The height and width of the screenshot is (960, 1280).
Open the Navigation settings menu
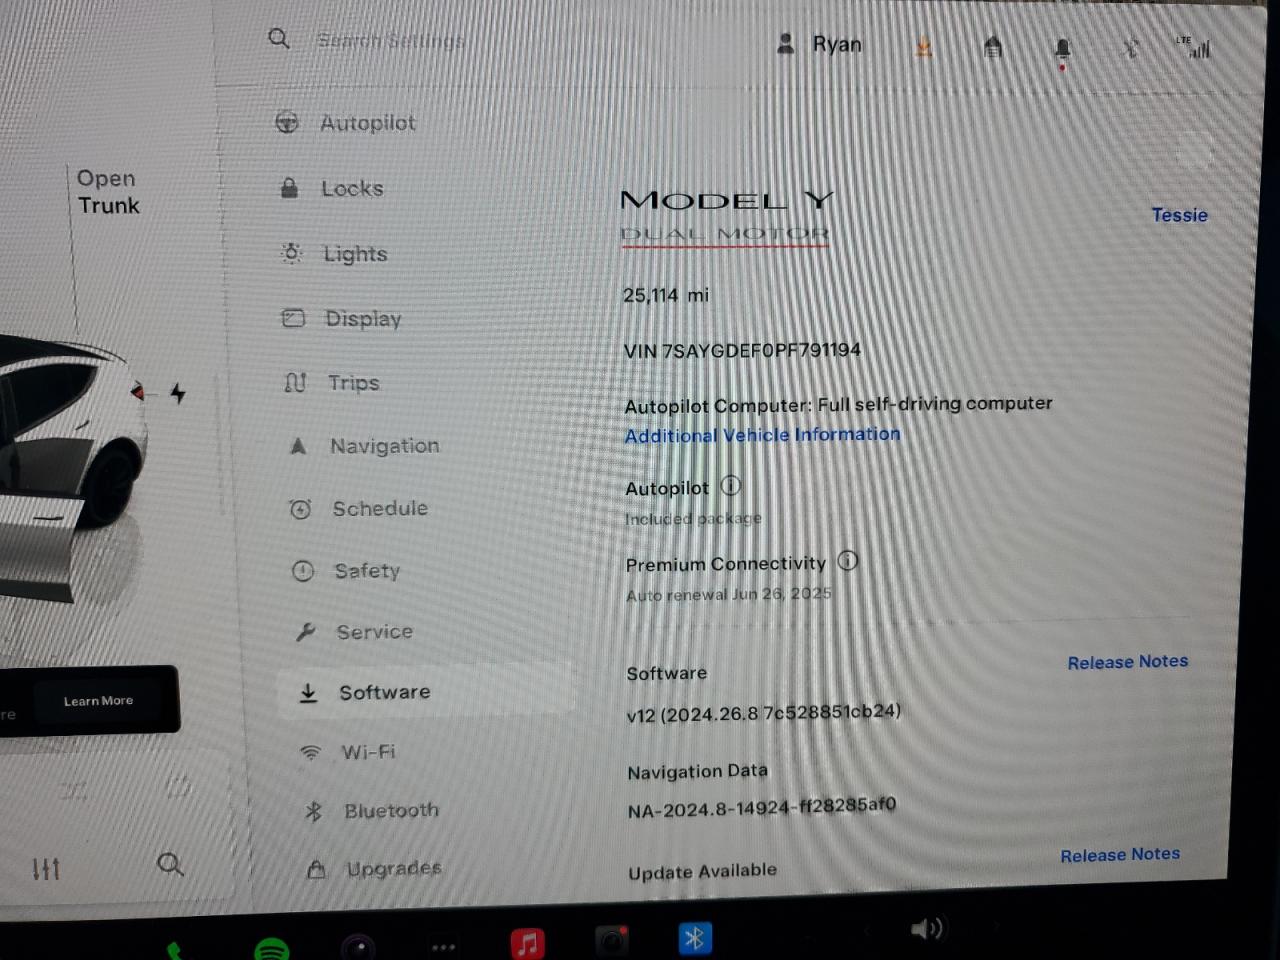[364, 446]
